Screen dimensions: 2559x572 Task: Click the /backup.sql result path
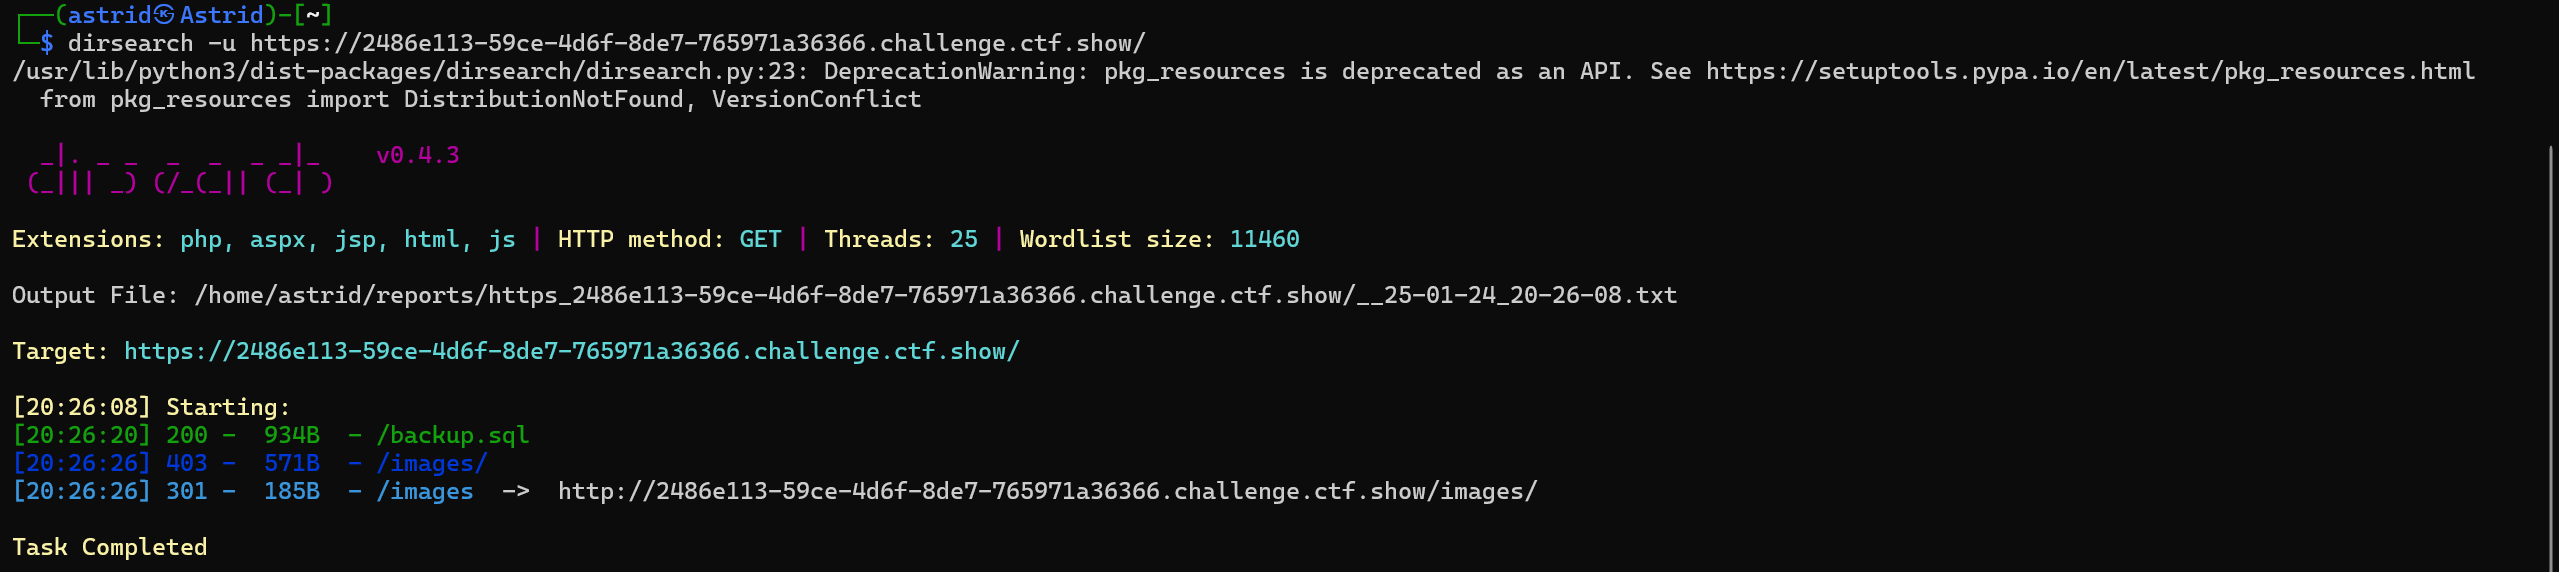coord(452,435)
